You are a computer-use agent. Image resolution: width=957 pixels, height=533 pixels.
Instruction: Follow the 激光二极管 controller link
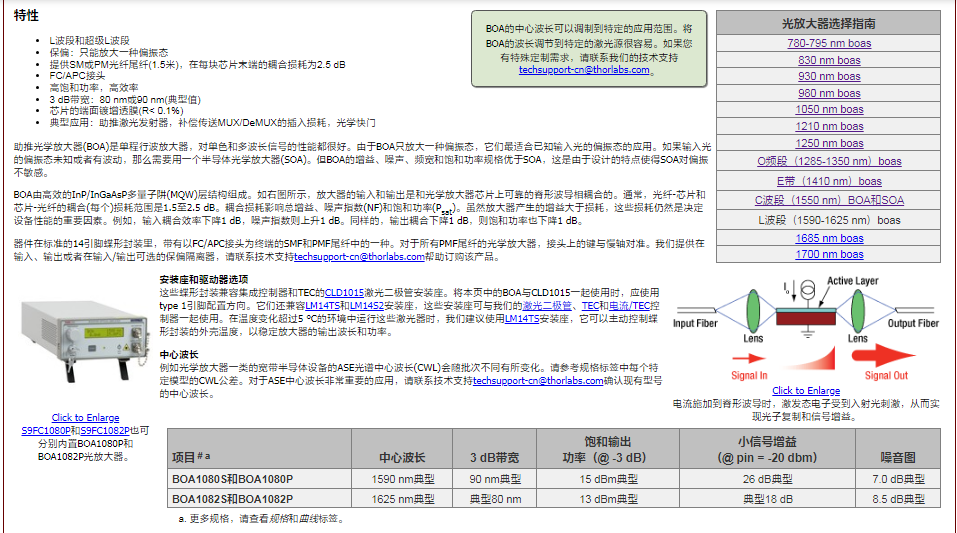[x=546, y=303]
